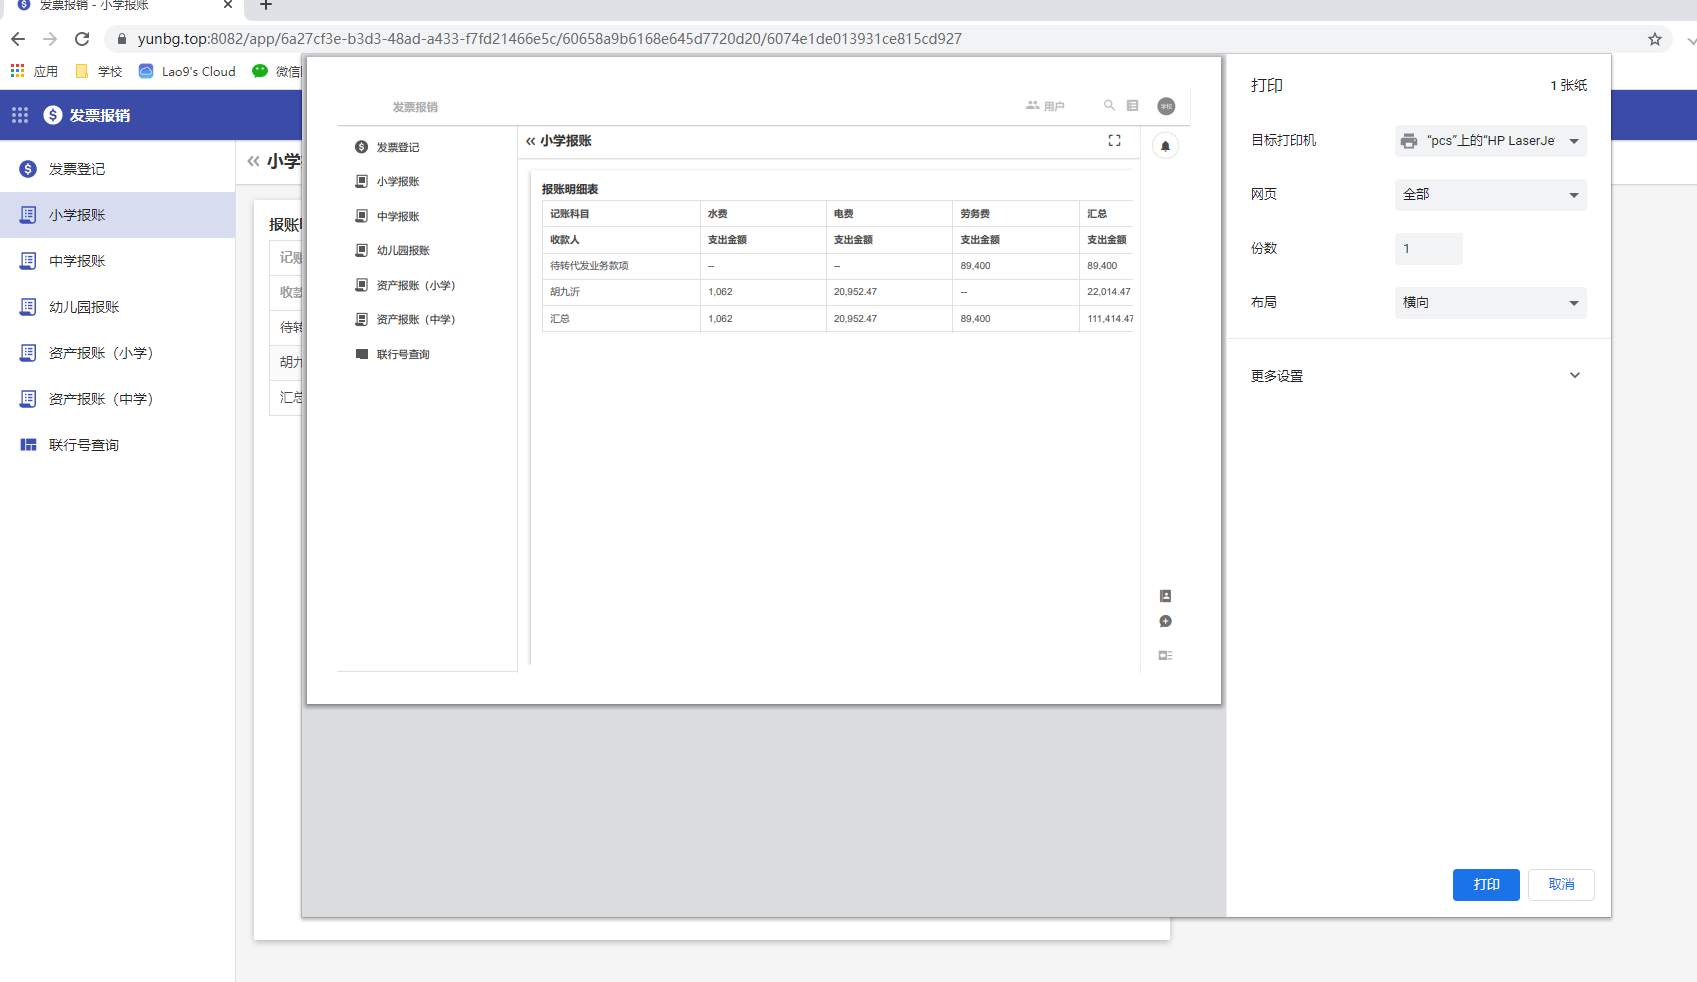Open 资产报账（小学） sidebar item
The height and width of the screenshot is (982, 1697).
point(100,353)
